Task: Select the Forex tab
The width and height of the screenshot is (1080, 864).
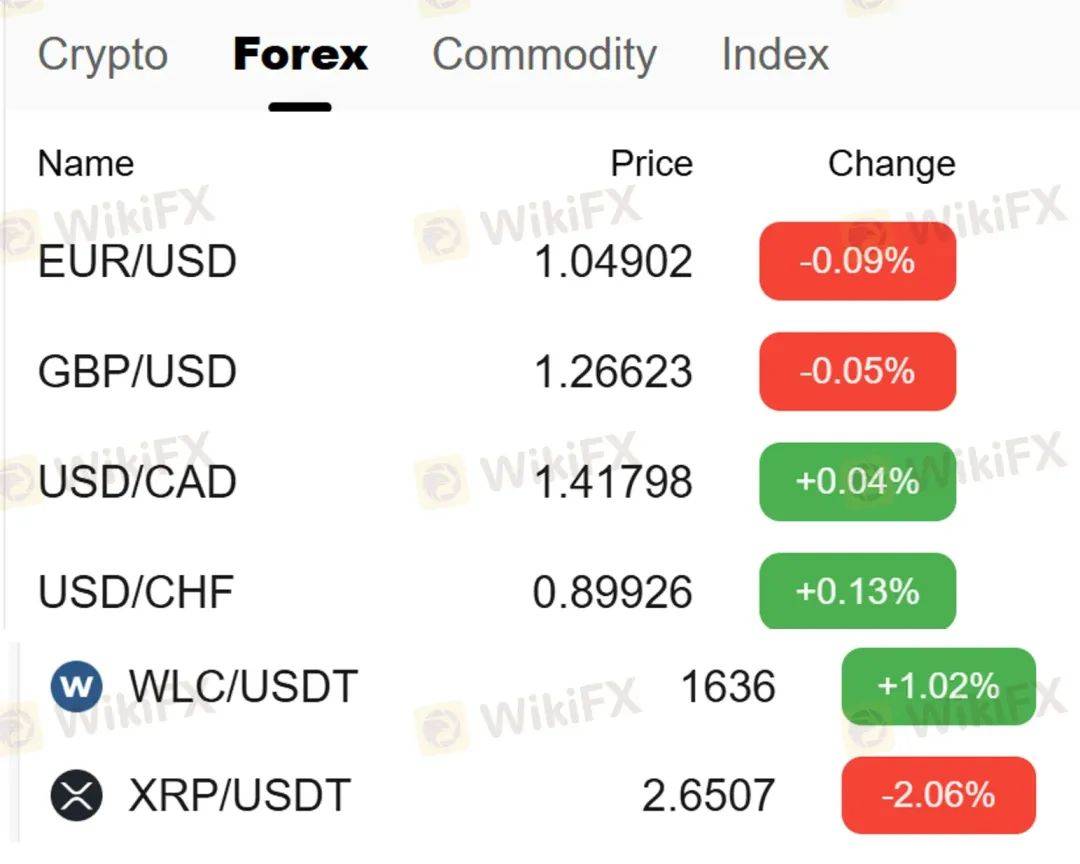Action: [300, 54]
